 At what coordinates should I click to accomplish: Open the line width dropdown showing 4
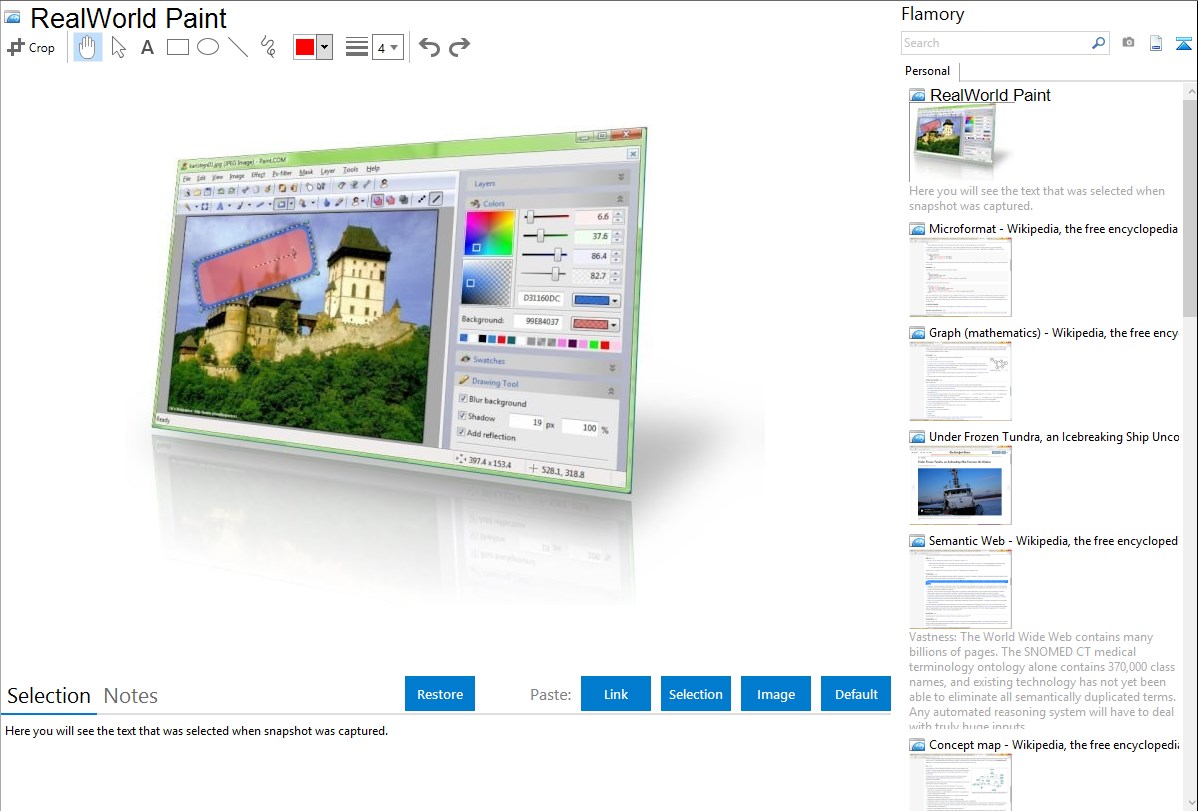pyautogui.click(x=387, y=47)
